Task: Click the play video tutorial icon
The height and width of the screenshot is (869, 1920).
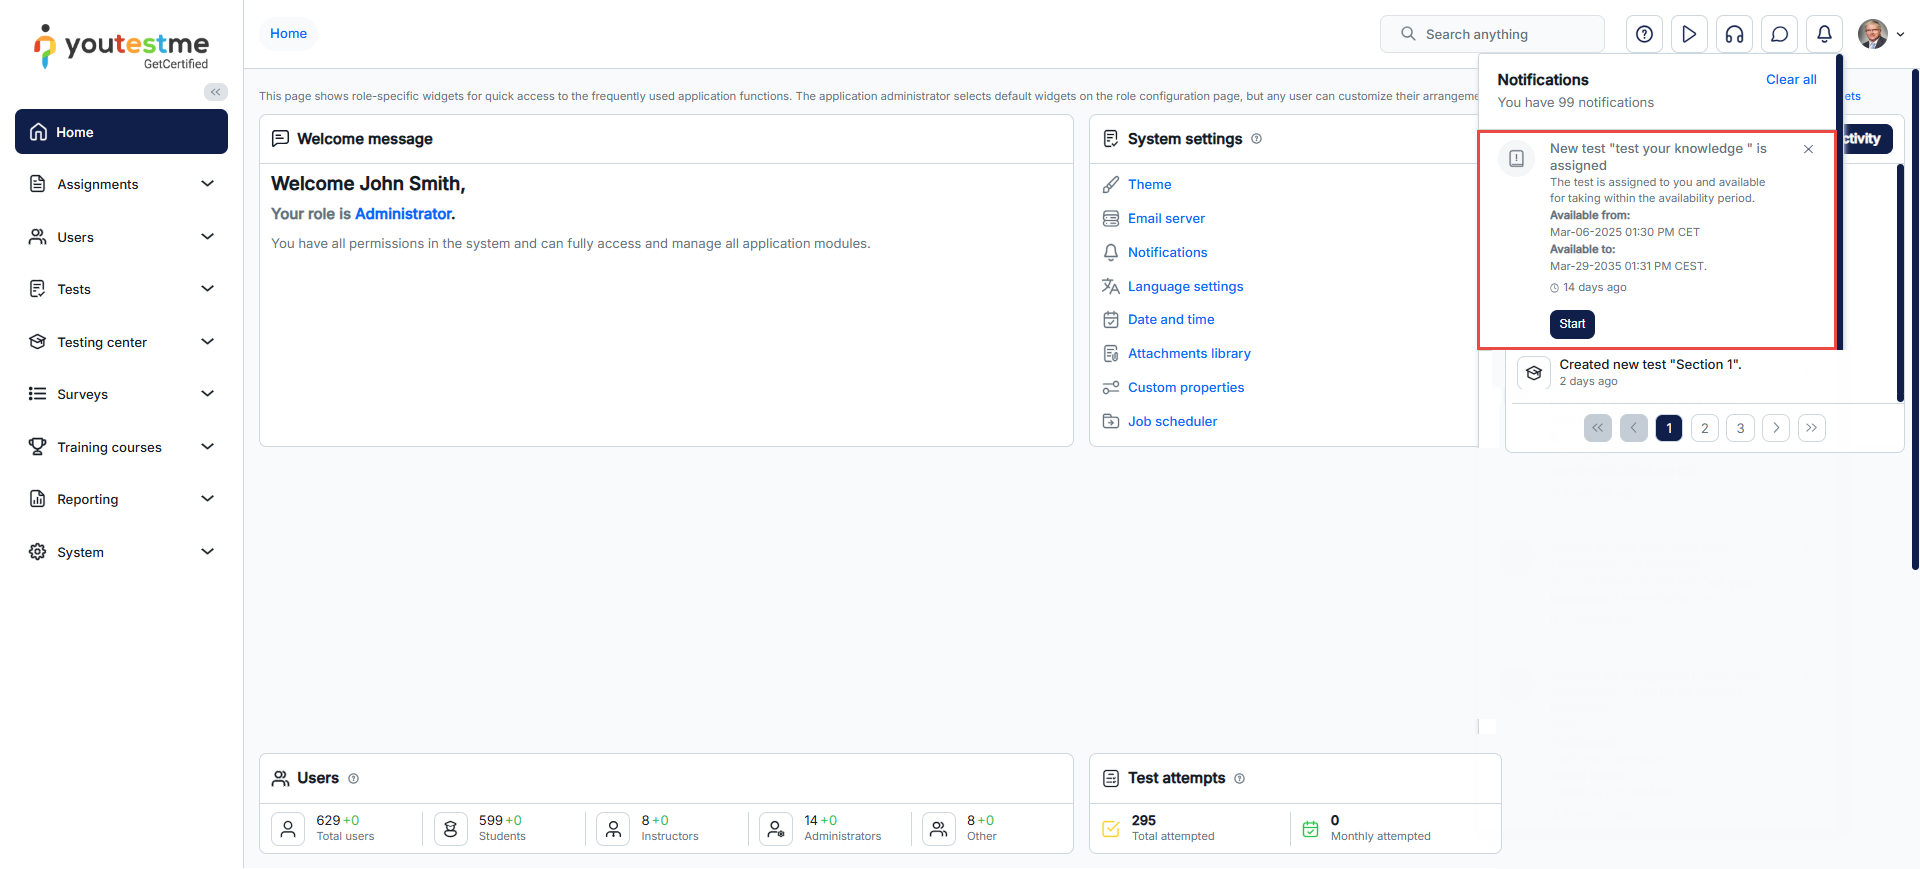Action: pyautogui.click(x=1689, y=34)
